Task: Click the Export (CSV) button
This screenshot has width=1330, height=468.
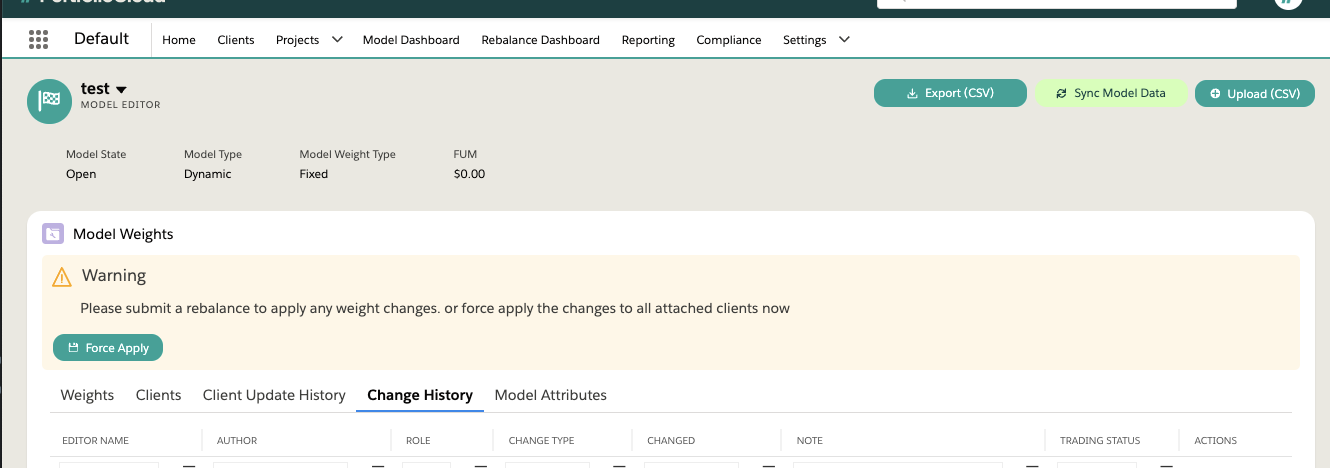Action: point(950,93)
